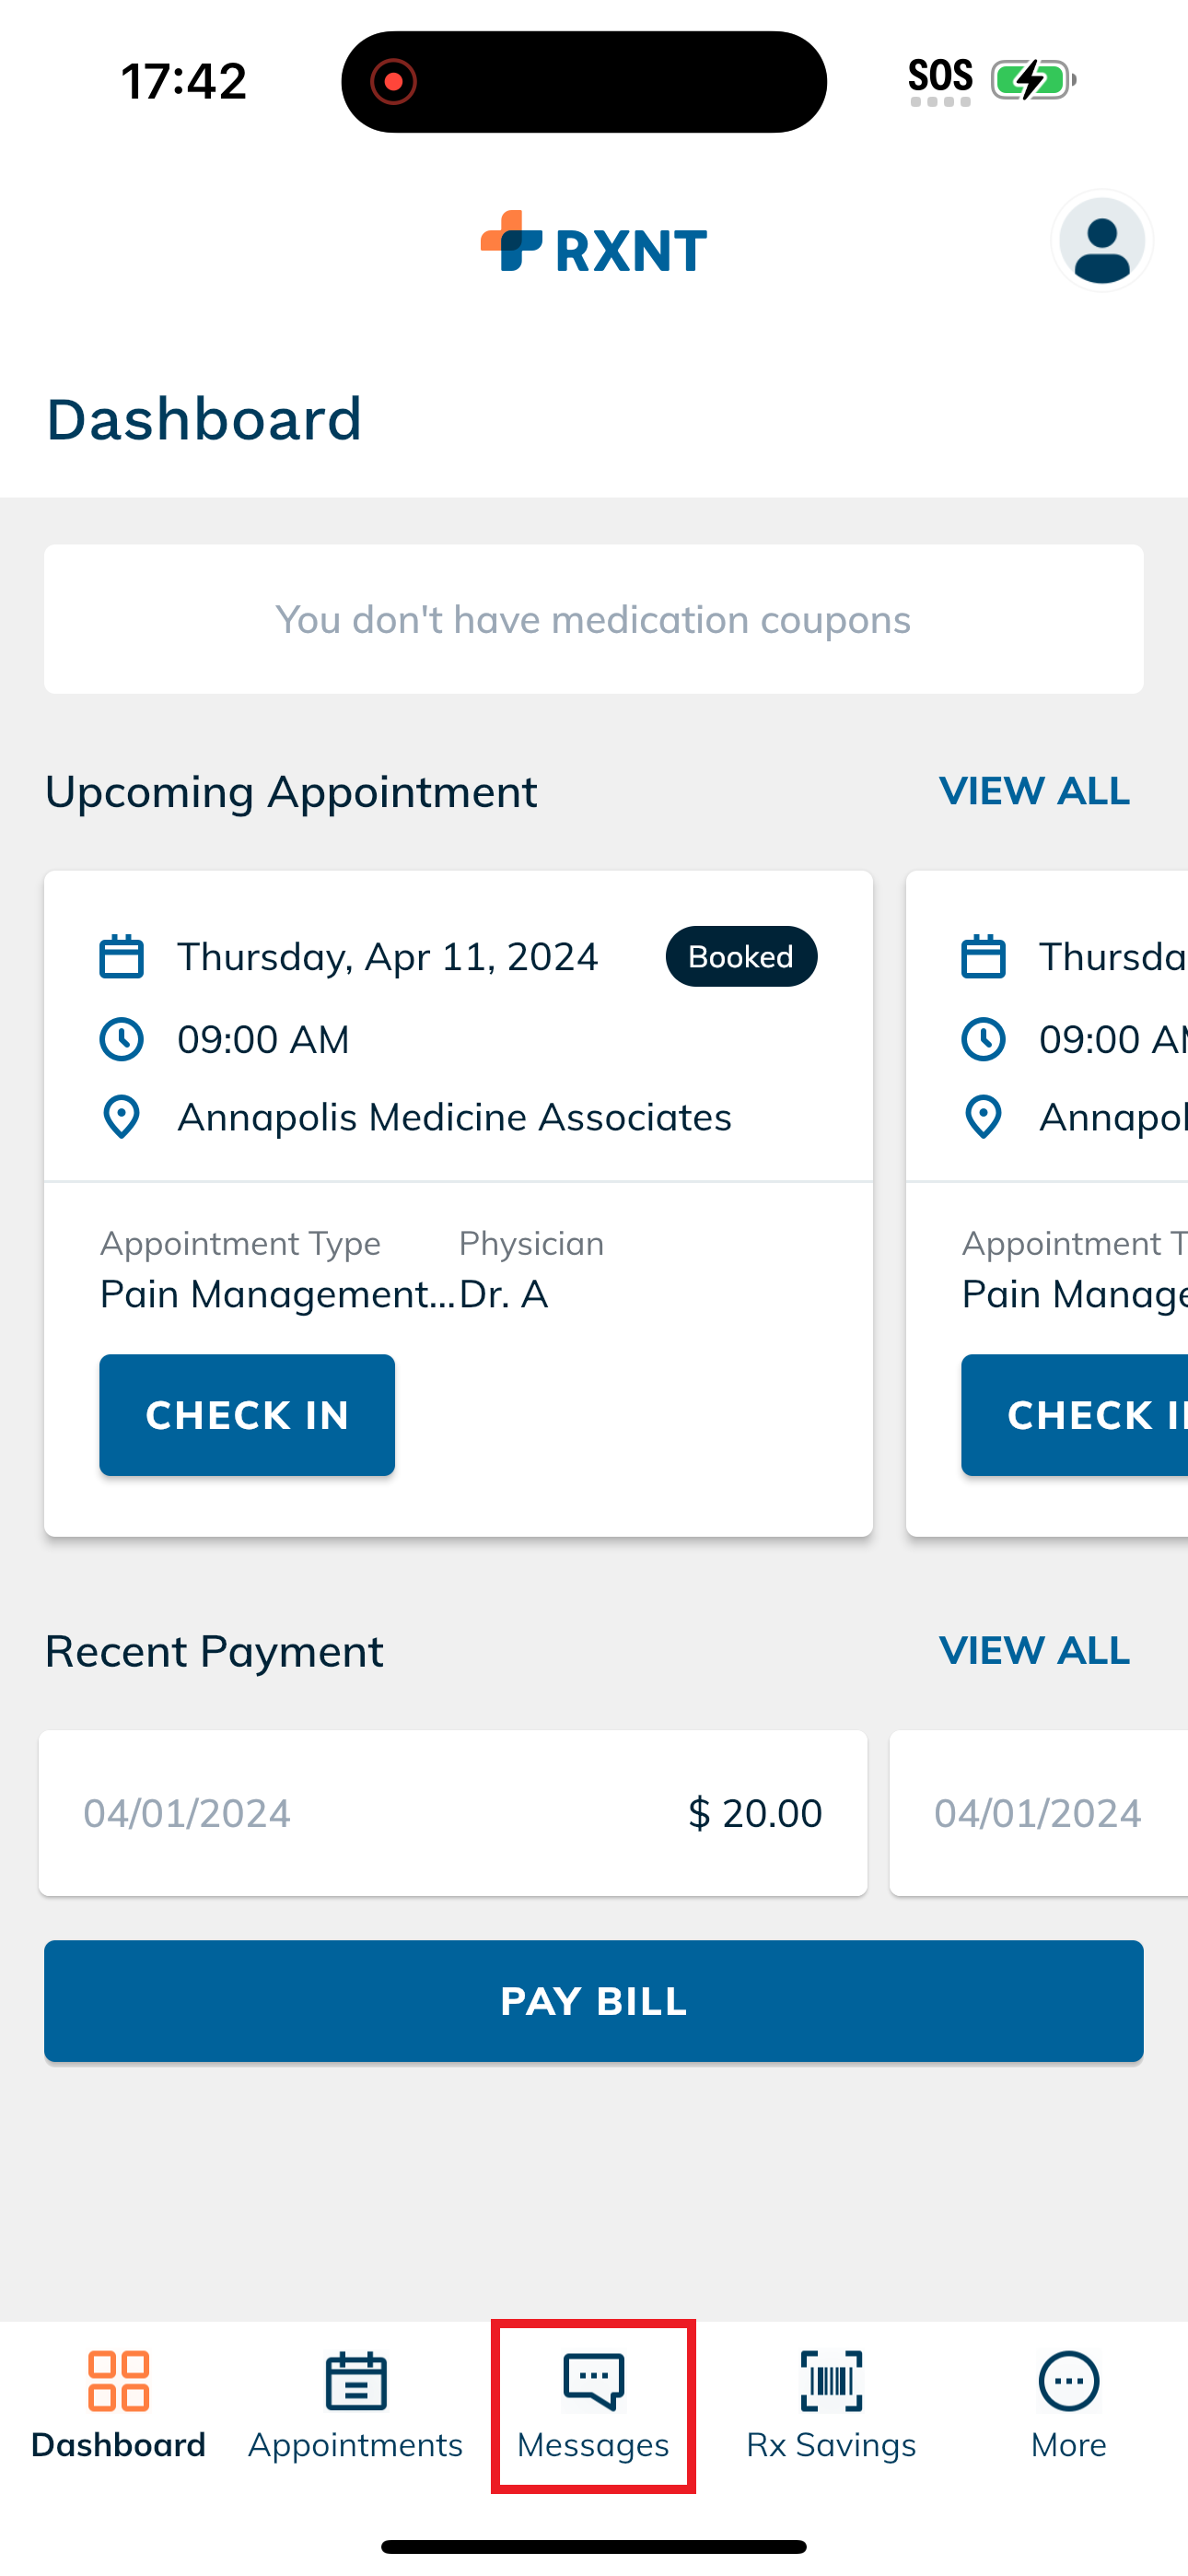View all recent payments

(1034, 1650)
